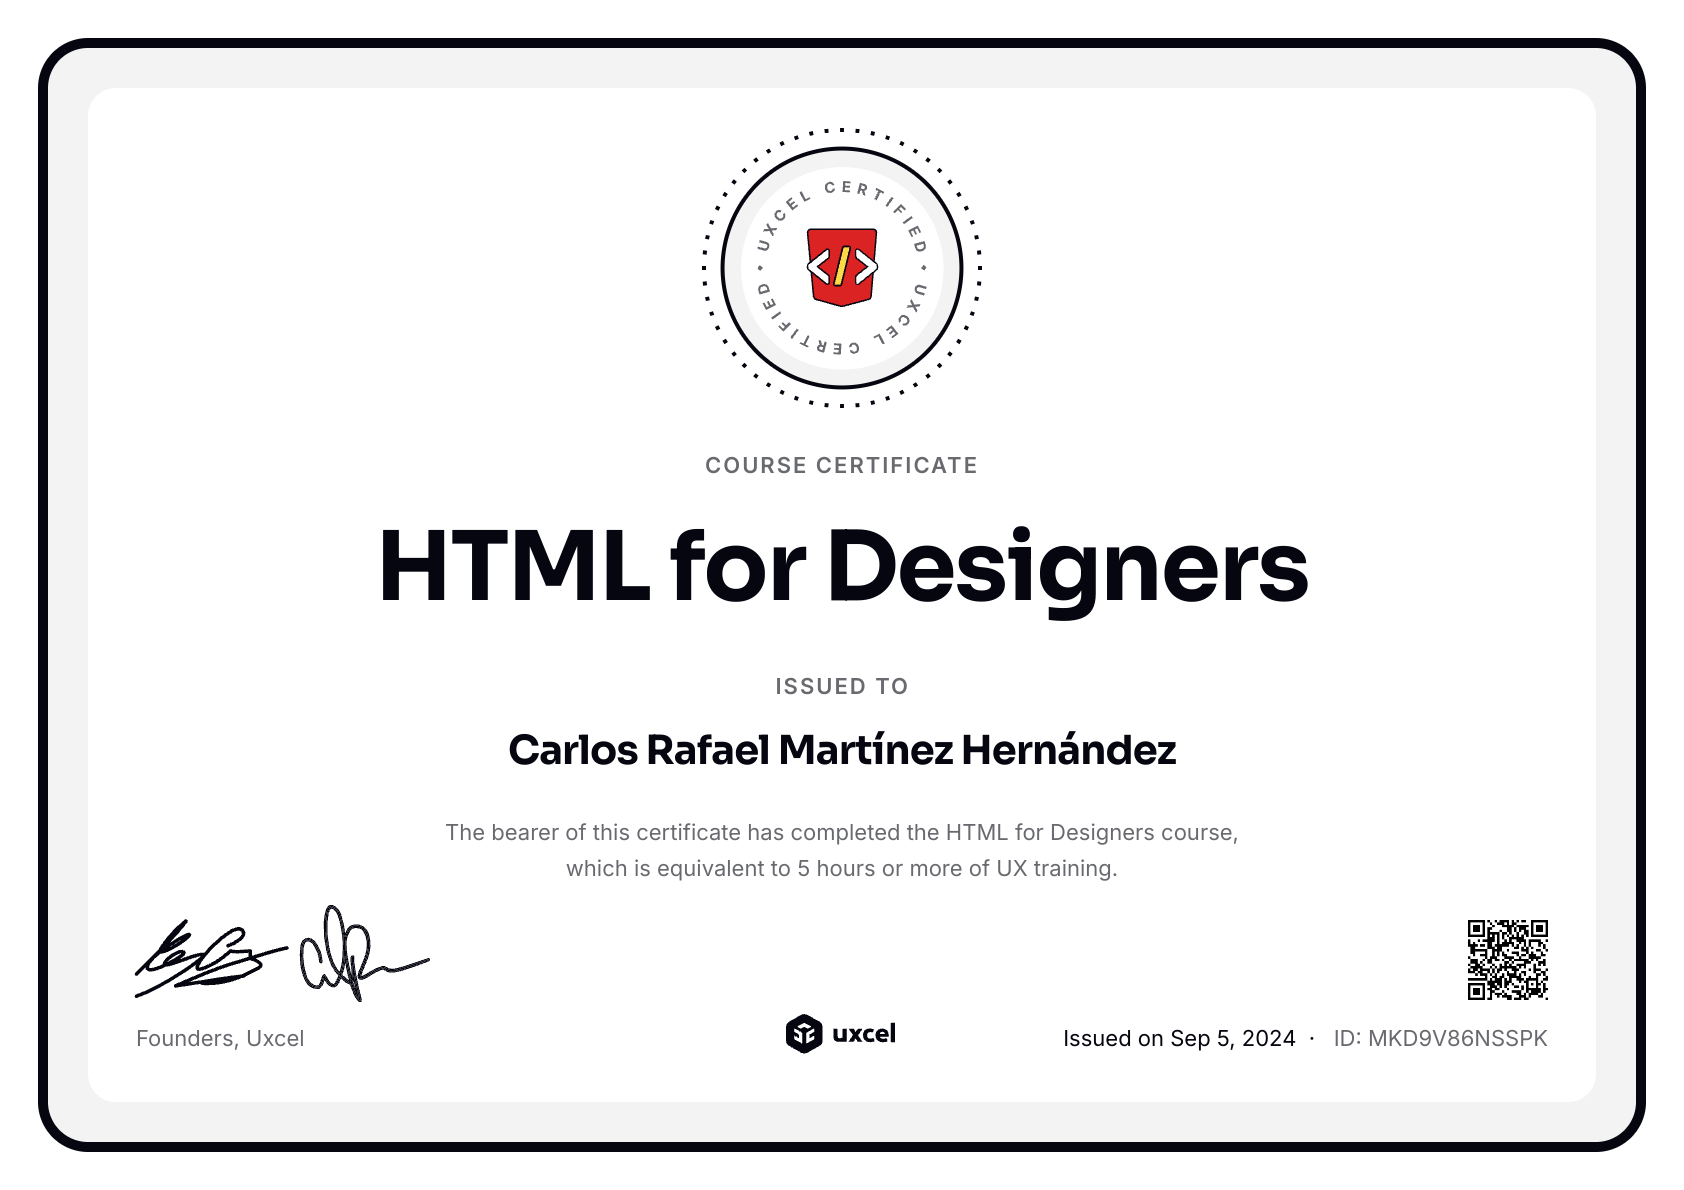Click the uxcel wordmark next to the logo

(x=866, y=1035)
